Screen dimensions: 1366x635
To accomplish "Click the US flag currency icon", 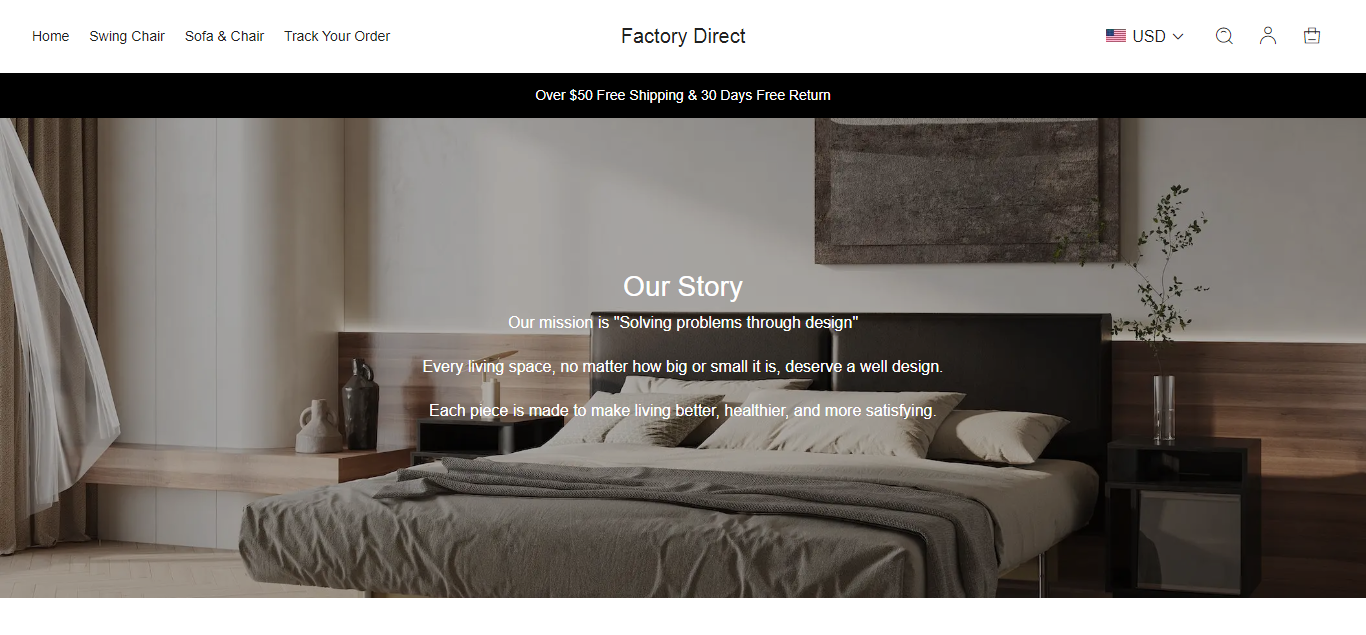I will click(x=1116, y=36).
